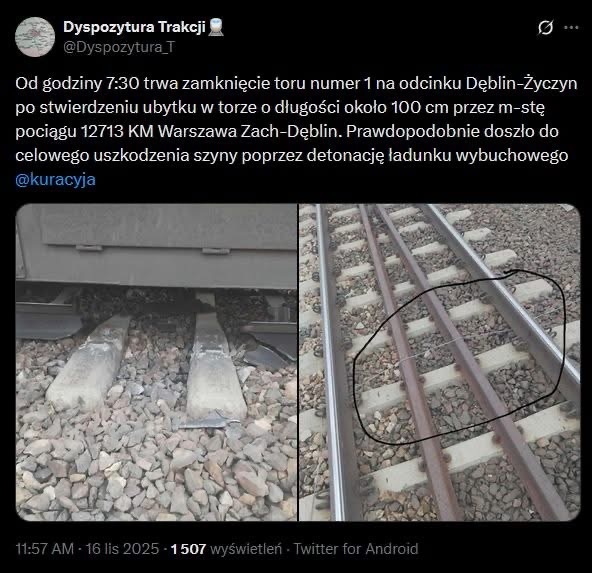Click the last line ending ładunku wybuchowego
Image resolution: width=592 pixels, height=573 pixels.
[292, 156]
